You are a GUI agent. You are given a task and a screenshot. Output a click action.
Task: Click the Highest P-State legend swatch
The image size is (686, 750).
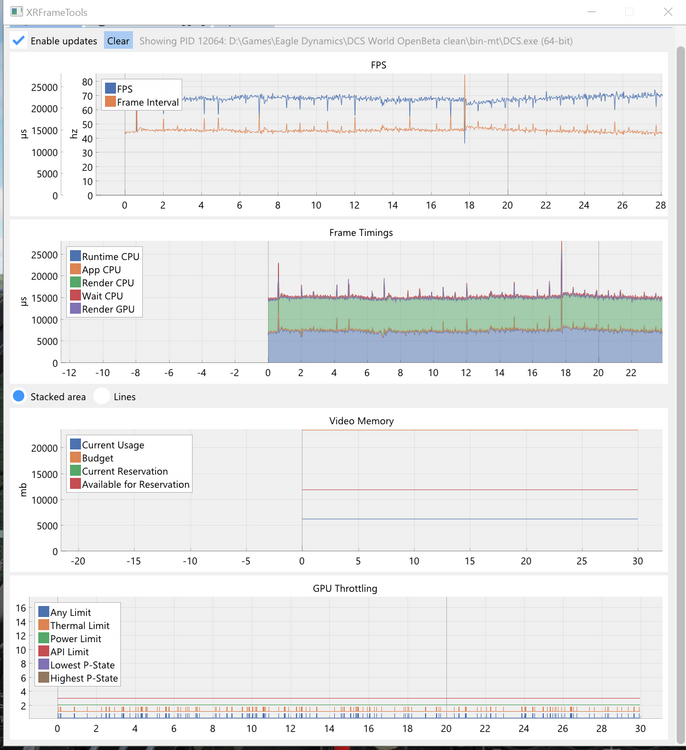tap(44, 678)
